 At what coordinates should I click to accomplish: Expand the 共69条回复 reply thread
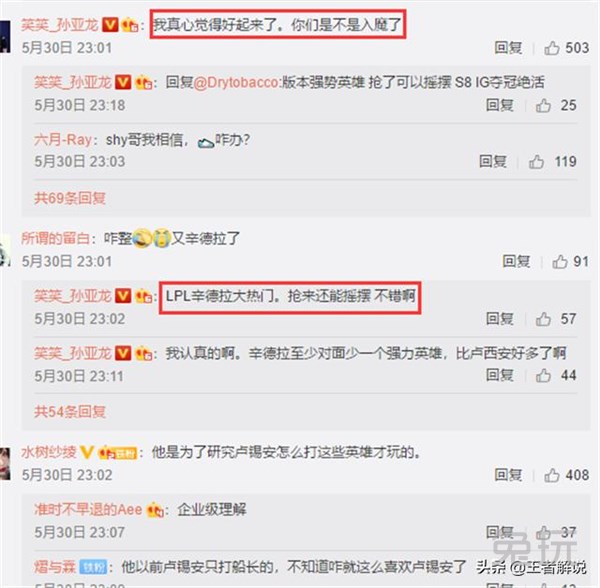(70, 198)
